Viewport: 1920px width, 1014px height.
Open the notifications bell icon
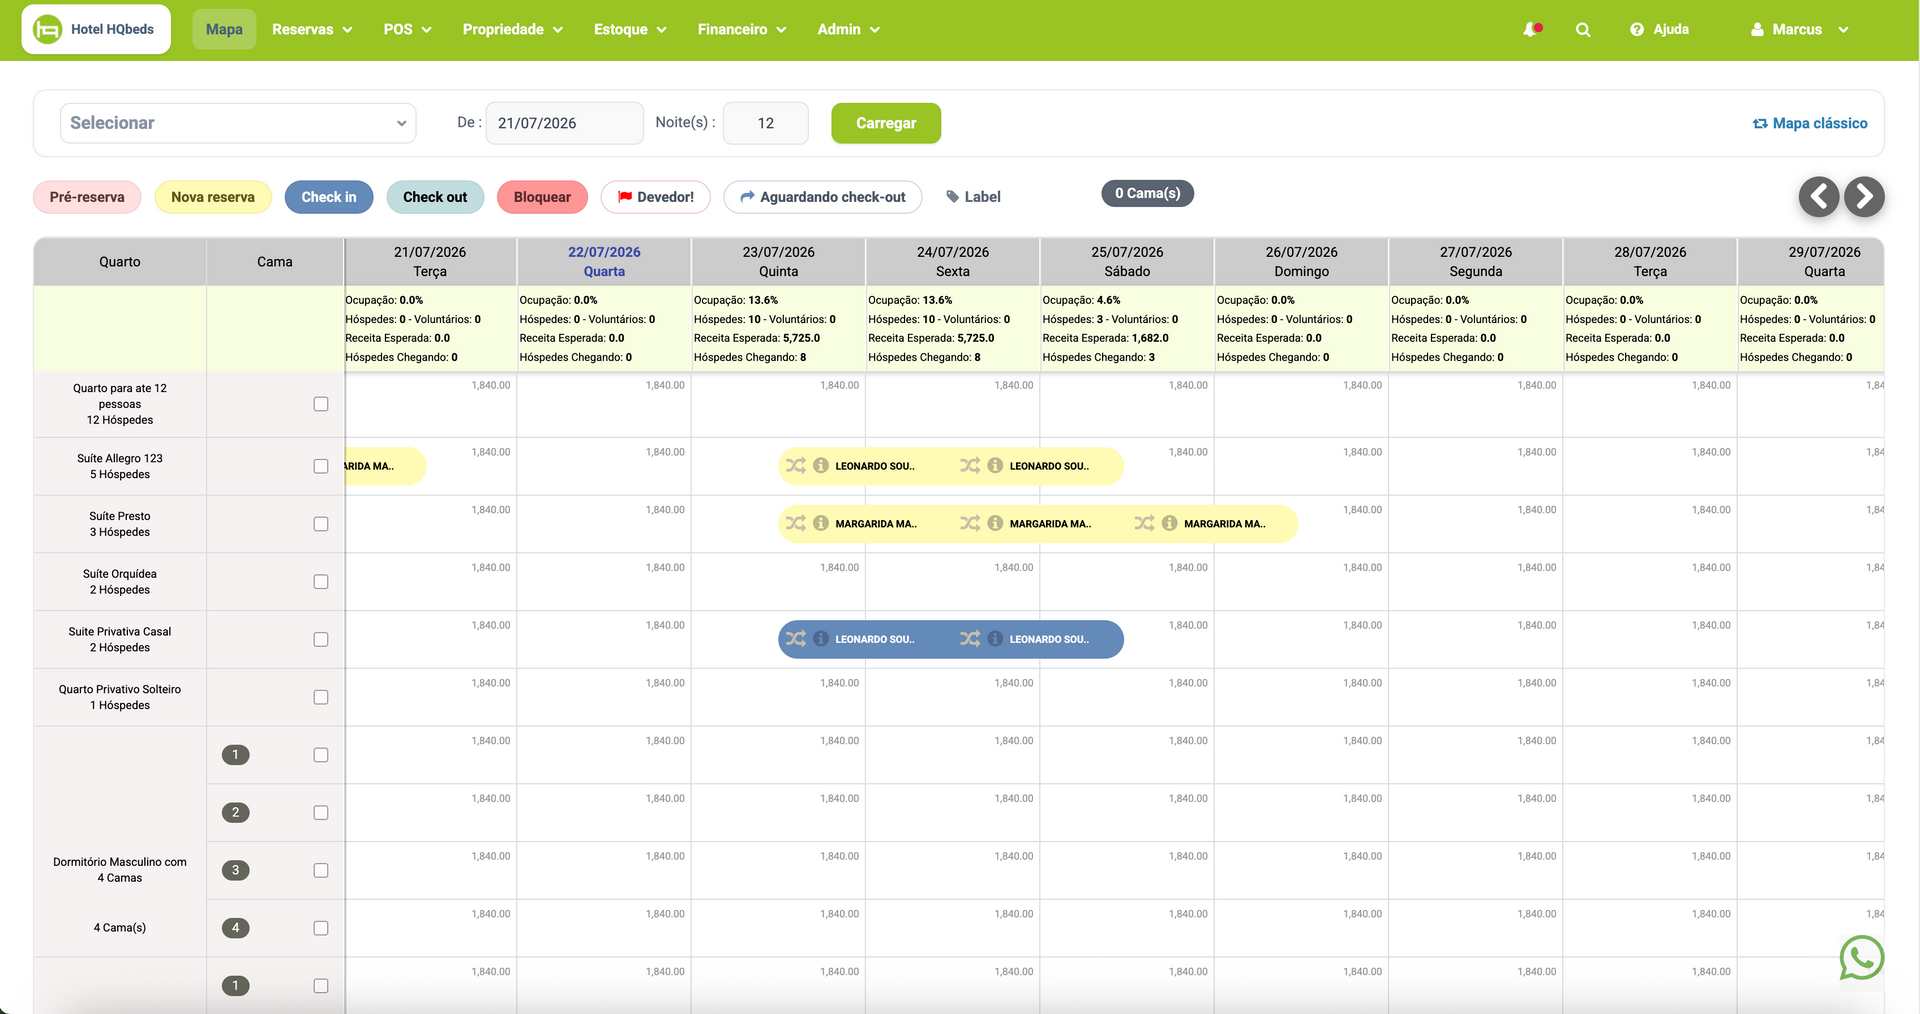(x=1531, y=30)
